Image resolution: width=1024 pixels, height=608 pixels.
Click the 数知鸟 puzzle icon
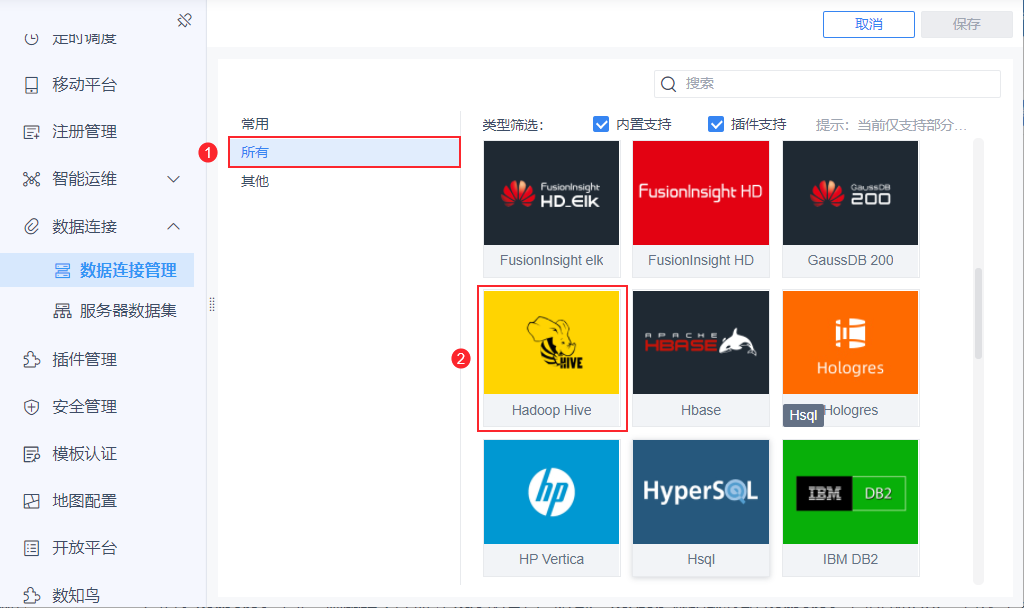pos(31,595)
